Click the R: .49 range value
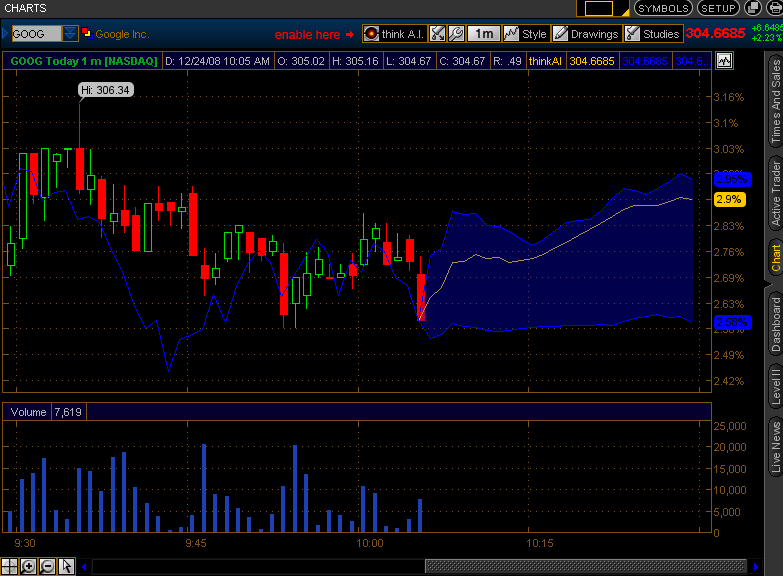 (507, 61)
